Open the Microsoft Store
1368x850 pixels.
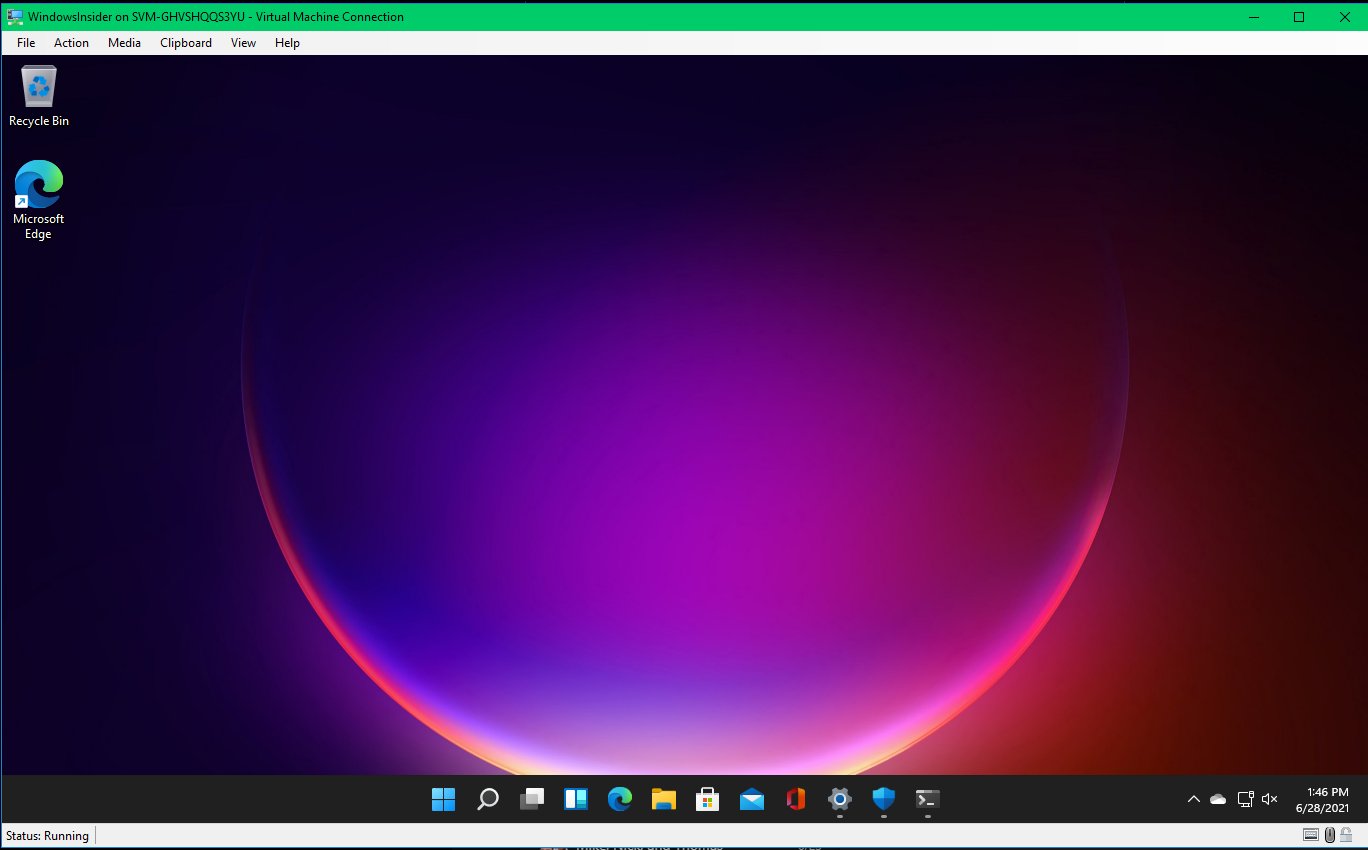pyautogui.click(x=707, y=799)
